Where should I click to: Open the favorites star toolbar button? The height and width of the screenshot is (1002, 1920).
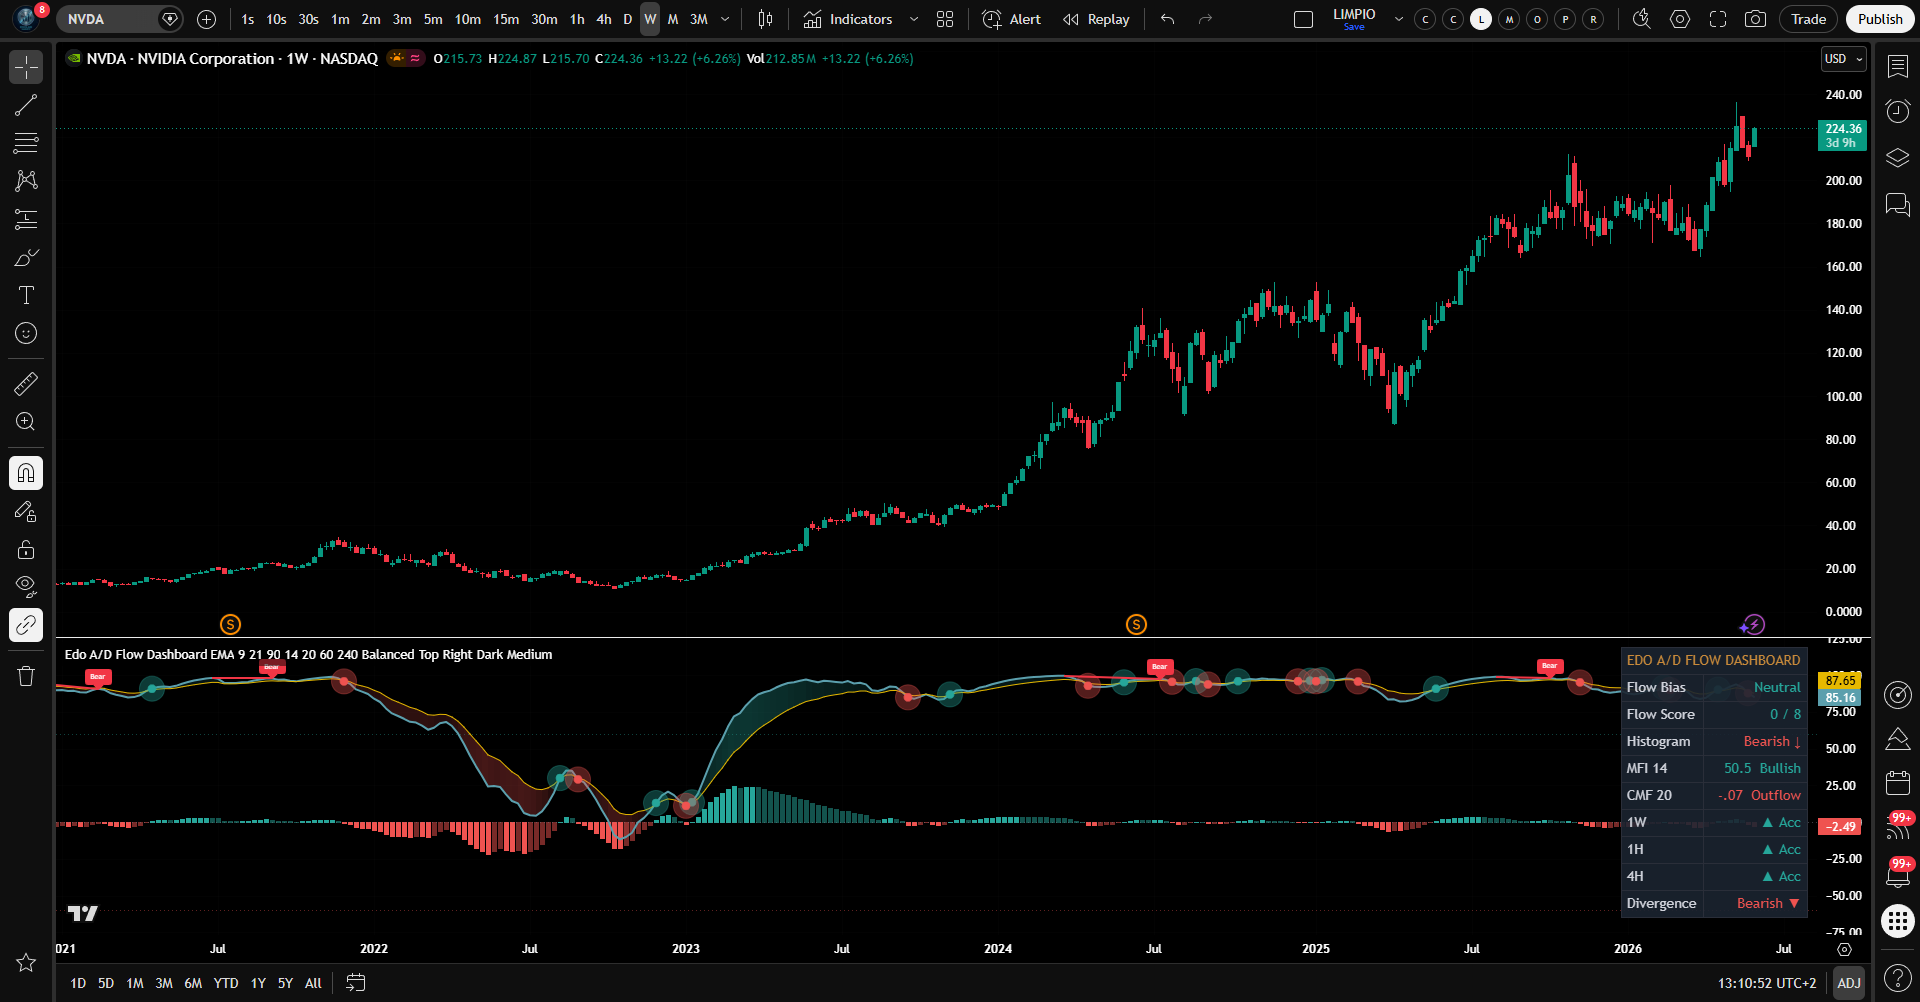click(26, 962)
